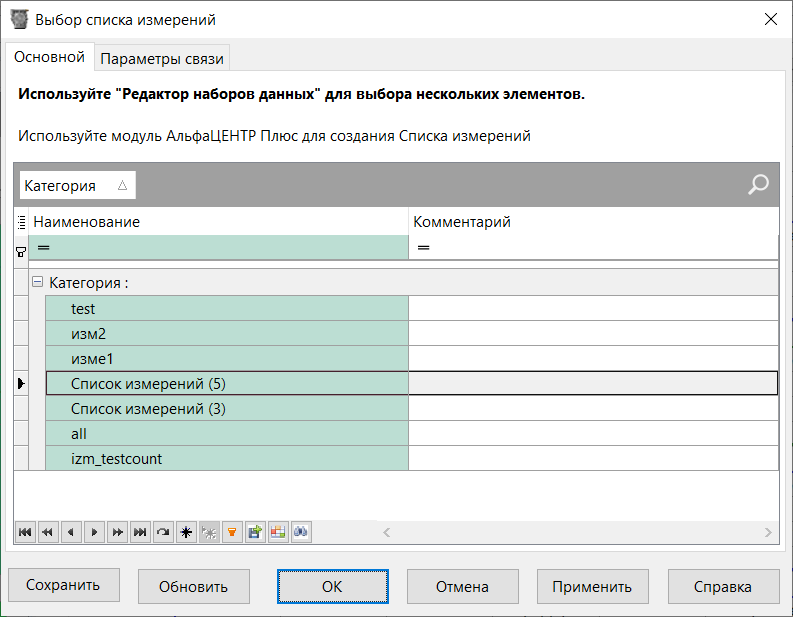This screenshot has width=793, height=617.
Task: Open filter editor with orange funnel icon
Action: (x=232, y=533)
